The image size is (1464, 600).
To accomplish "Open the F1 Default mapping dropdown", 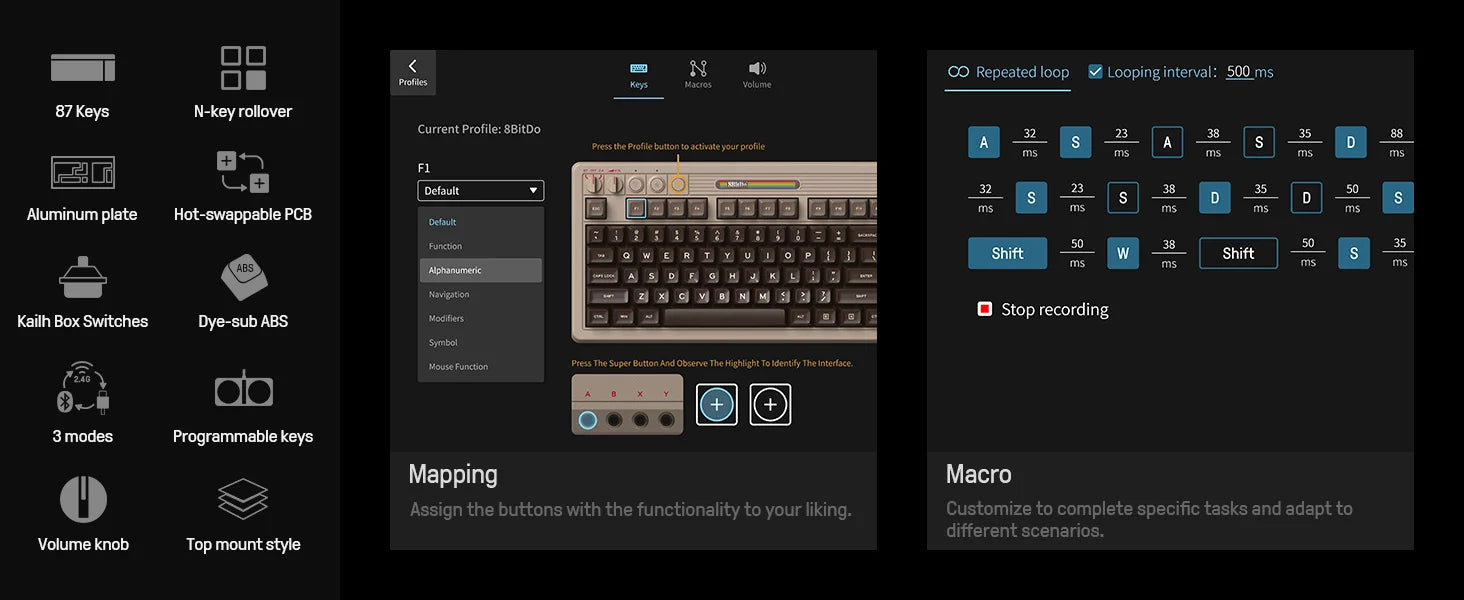I will coord(480,190).
